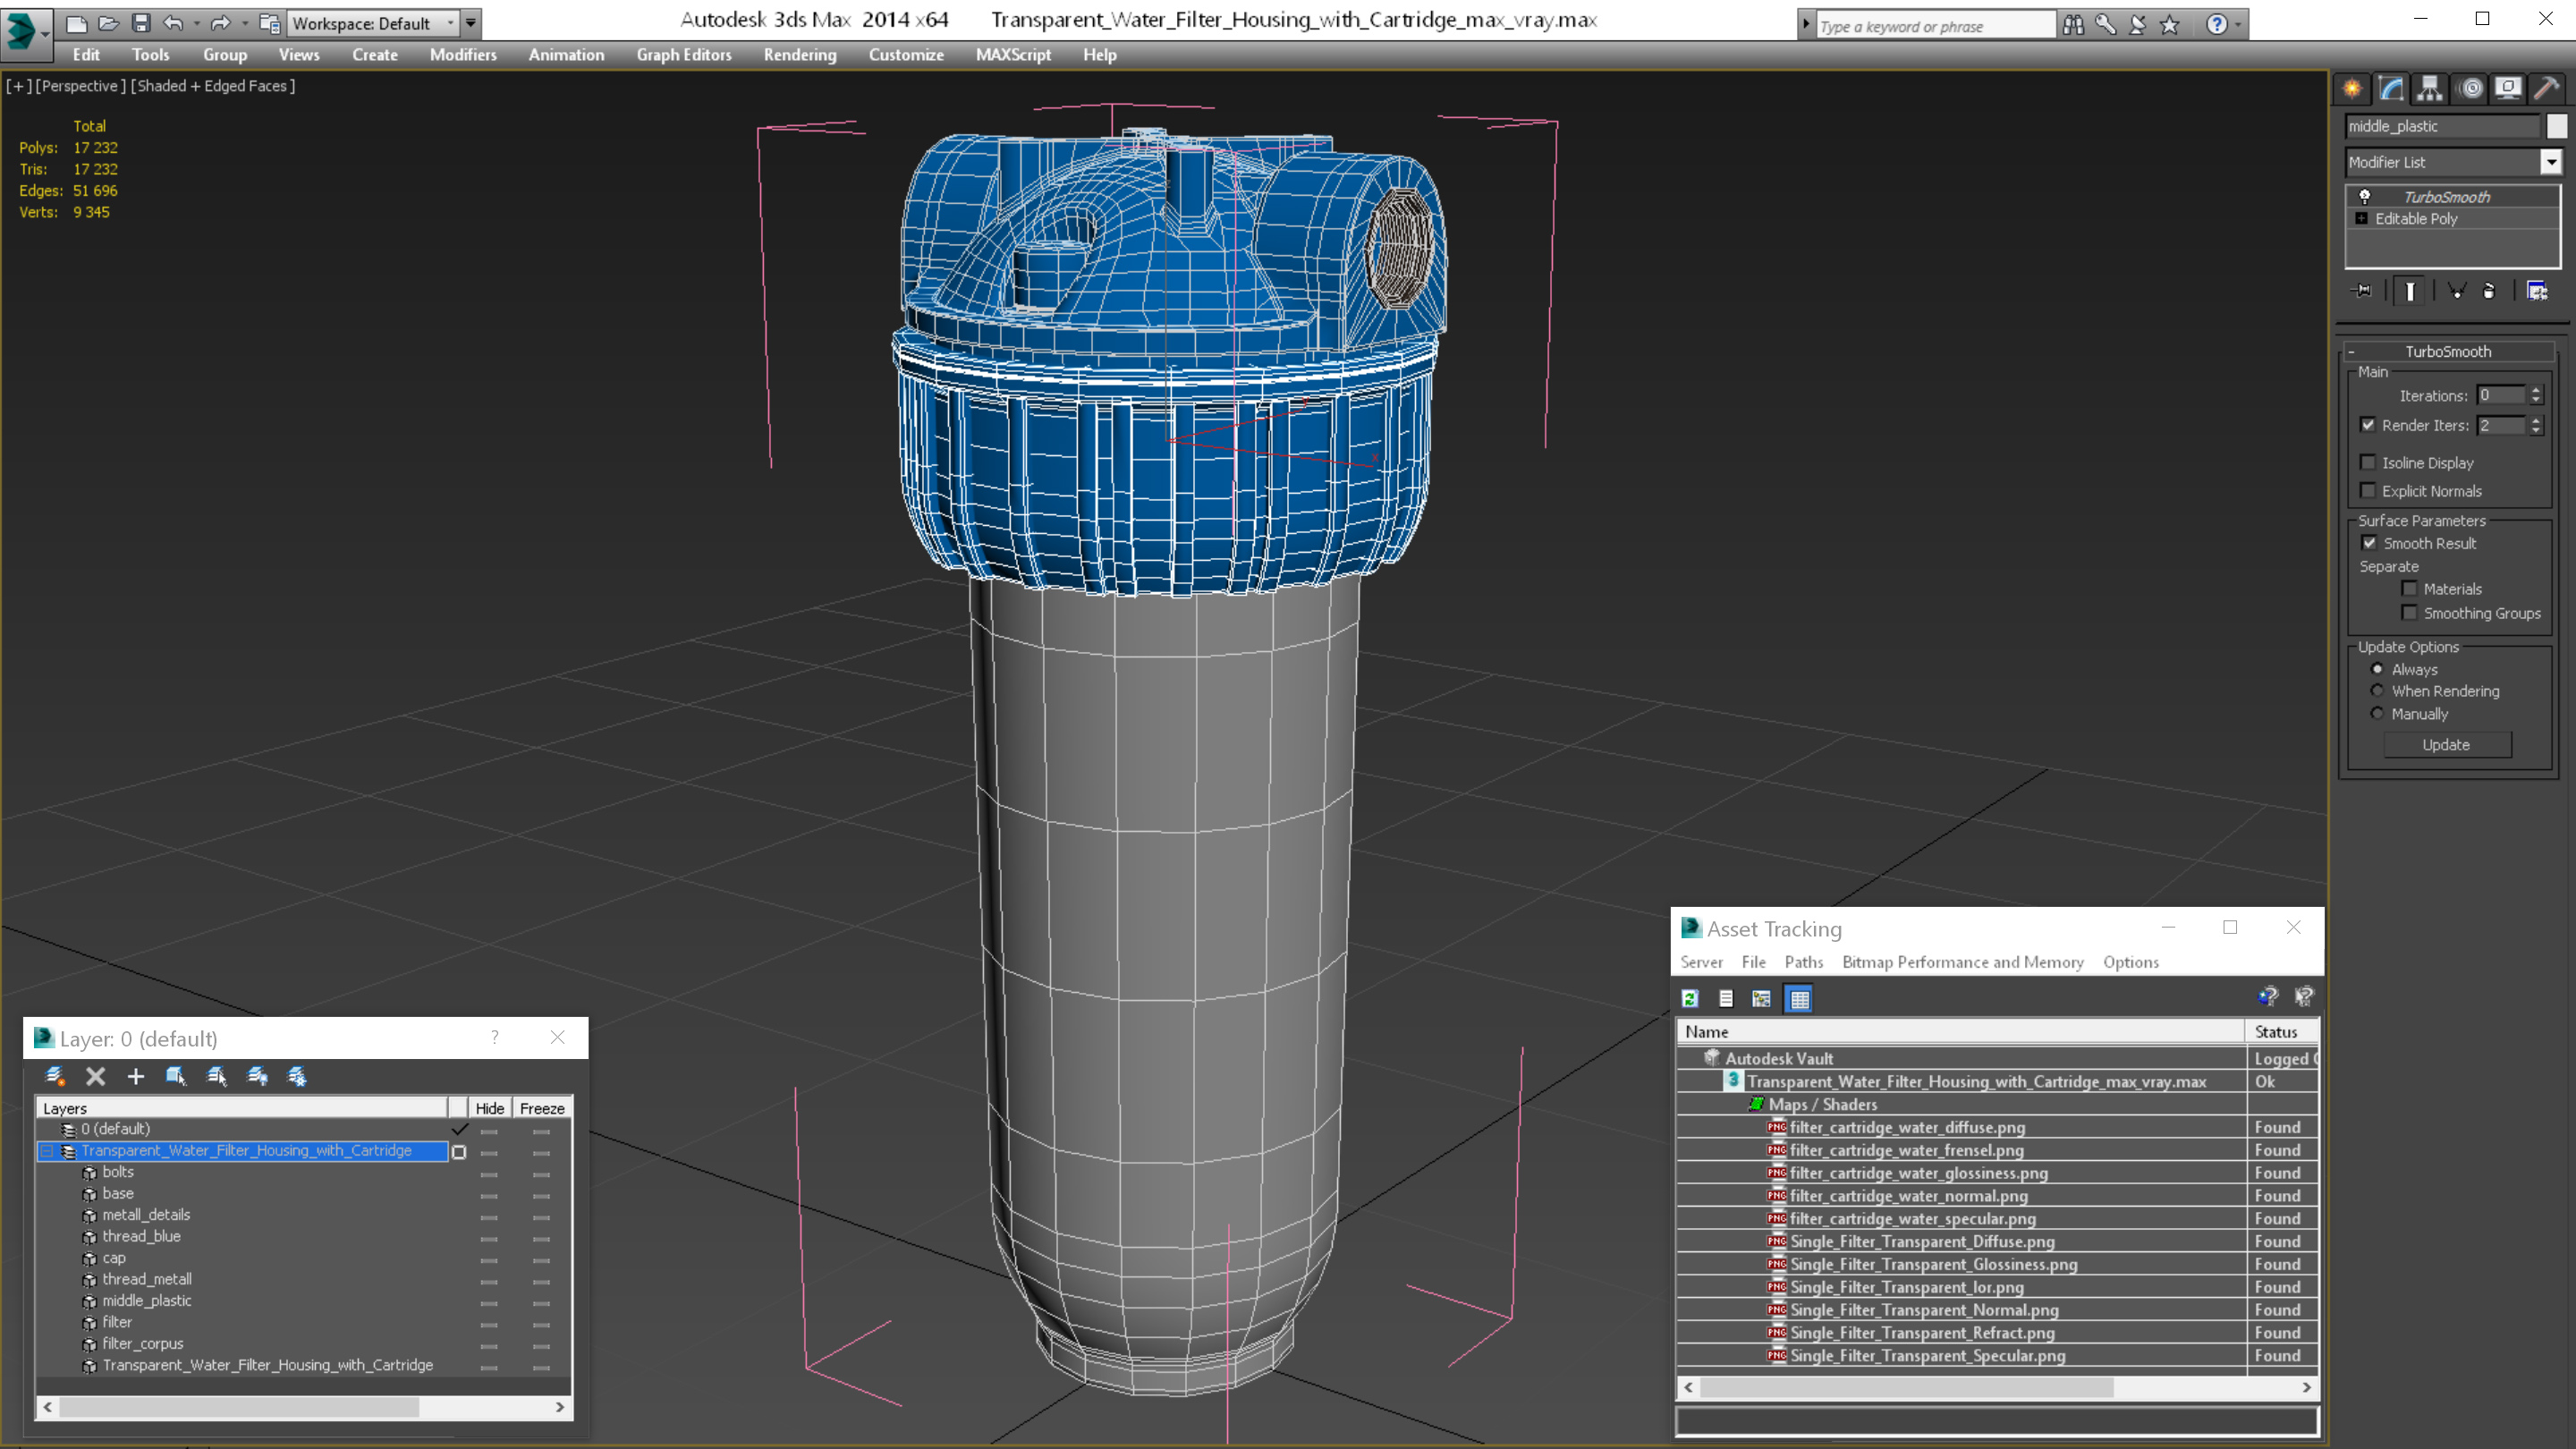Open the Modifiers menu
The image size is (2576, 1449).
click(x=463, y=55)
